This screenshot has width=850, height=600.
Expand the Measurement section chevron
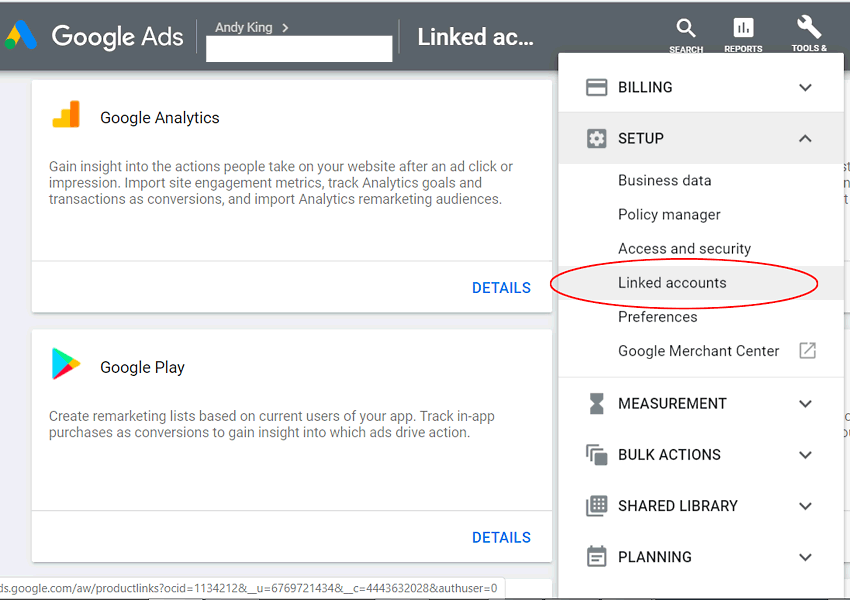tap(805, 404)
